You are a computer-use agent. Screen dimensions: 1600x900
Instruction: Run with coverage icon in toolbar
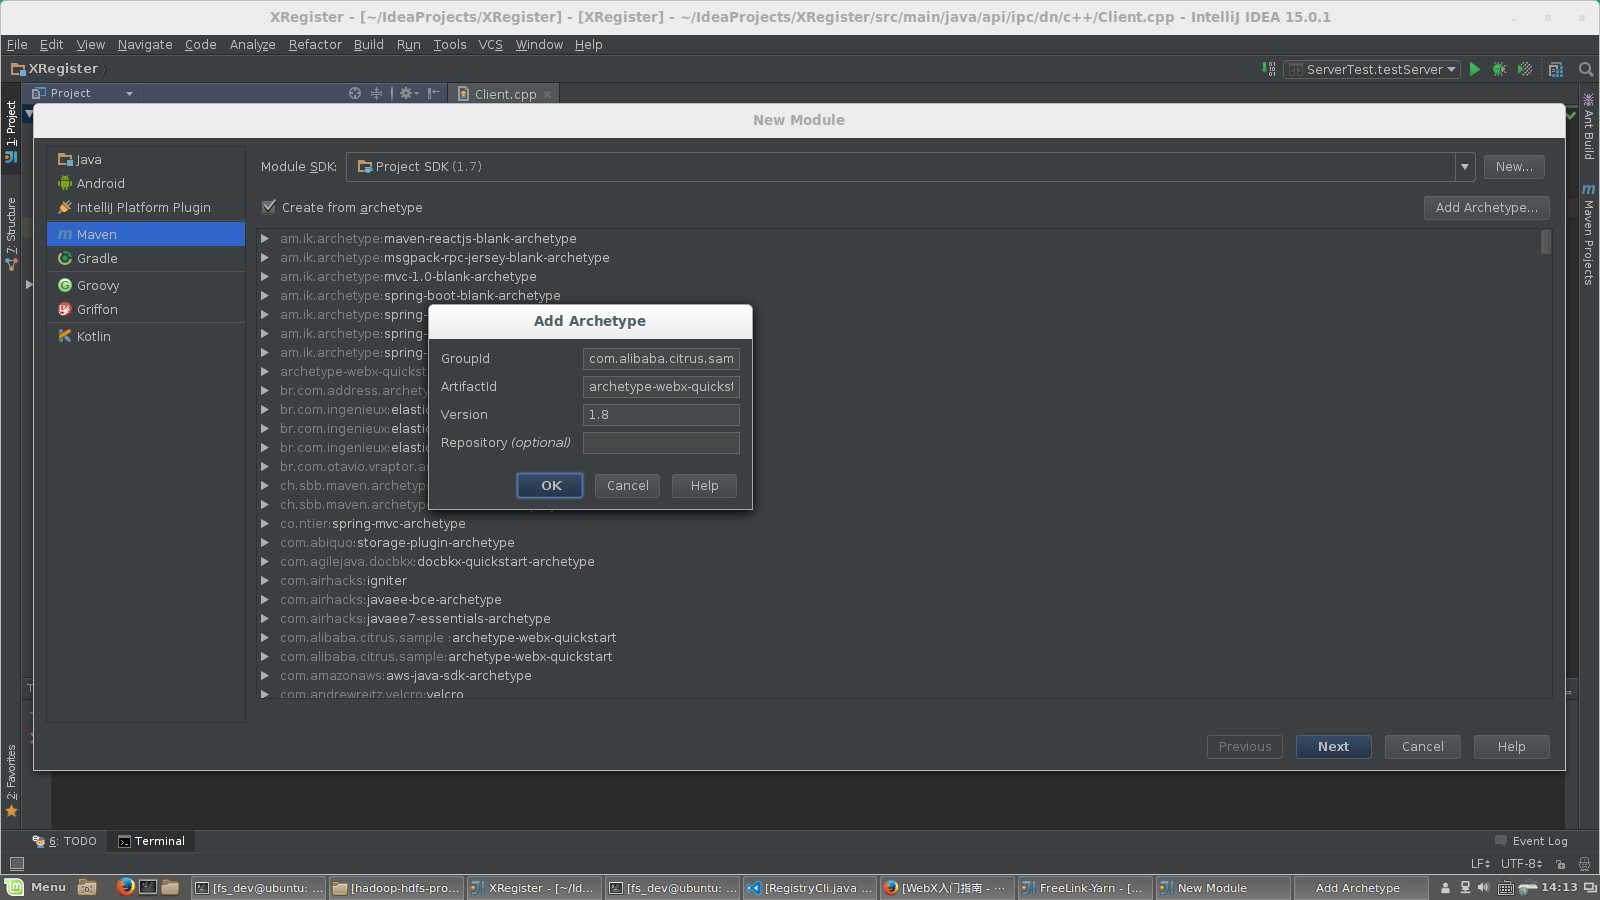click(x=1524, y=69)
